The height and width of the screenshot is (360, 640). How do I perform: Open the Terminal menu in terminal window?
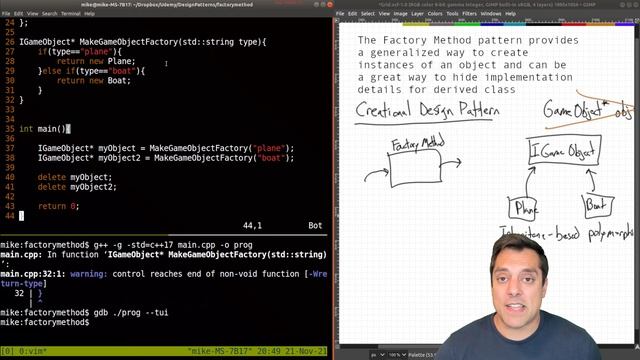coord(71,13)
